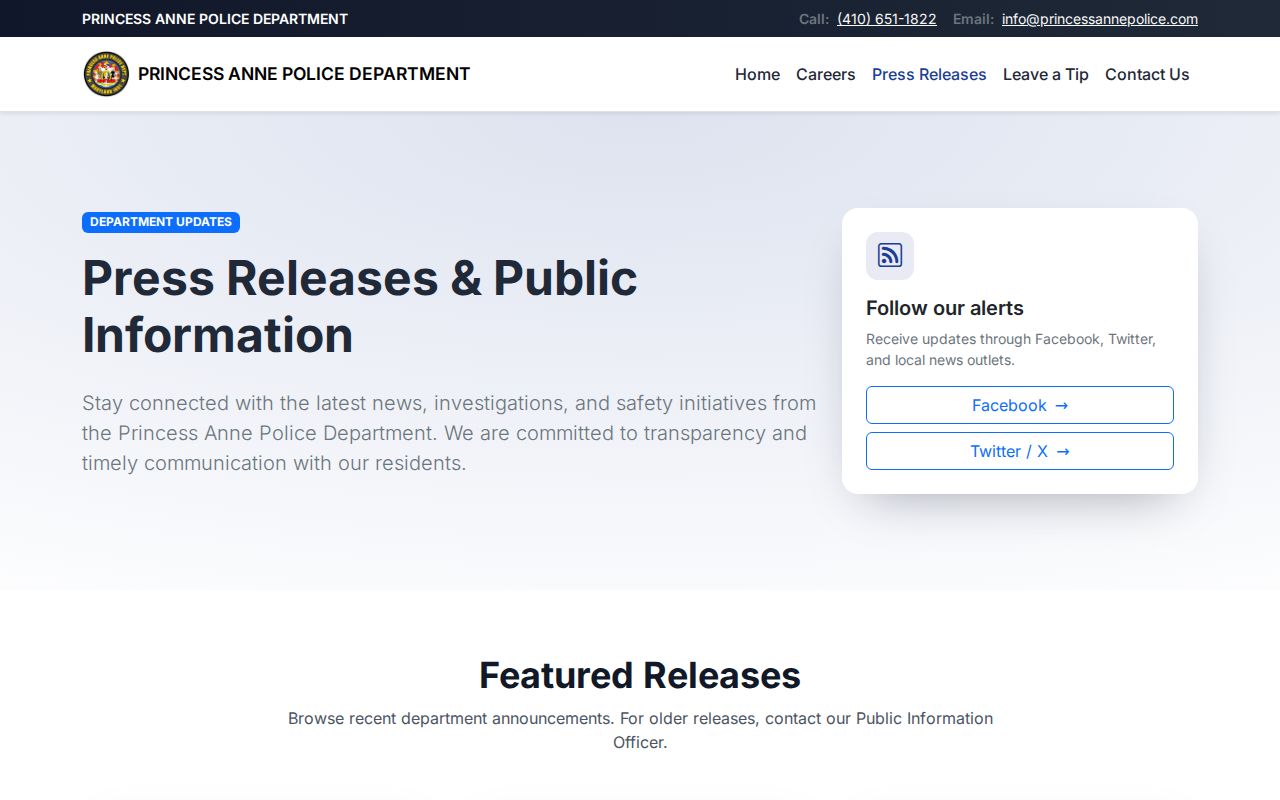The width and height of the screenshot is (1280, 800).
Task: Go to the Careers page
Action: (825, 74)
